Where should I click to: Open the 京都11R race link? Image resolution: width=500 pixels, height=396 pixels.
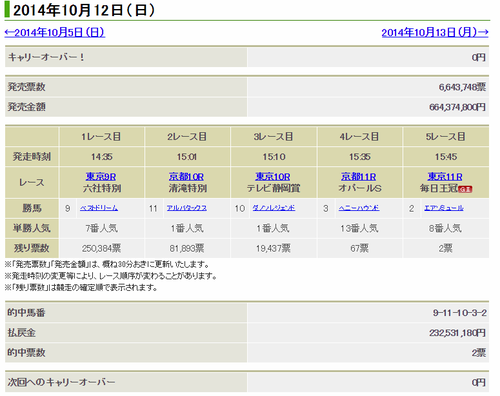pyautogui.click(x=359, y=176)
